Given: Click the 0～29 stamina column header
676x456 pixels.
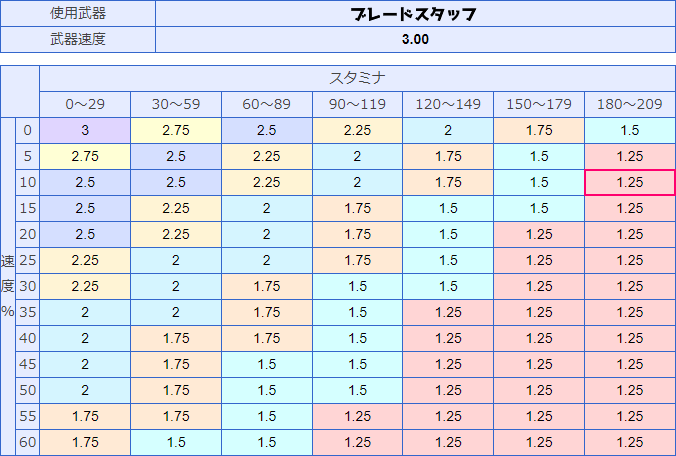Looking at the screenshot, I should coord(85,104).
